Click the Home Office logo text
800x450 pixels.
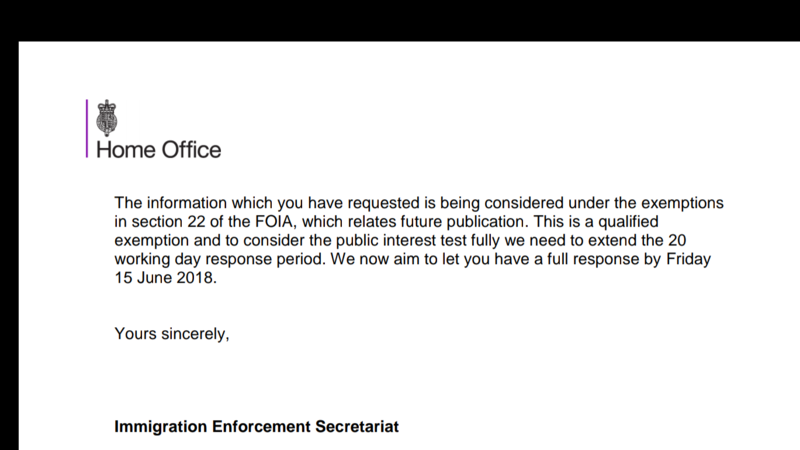158,150
